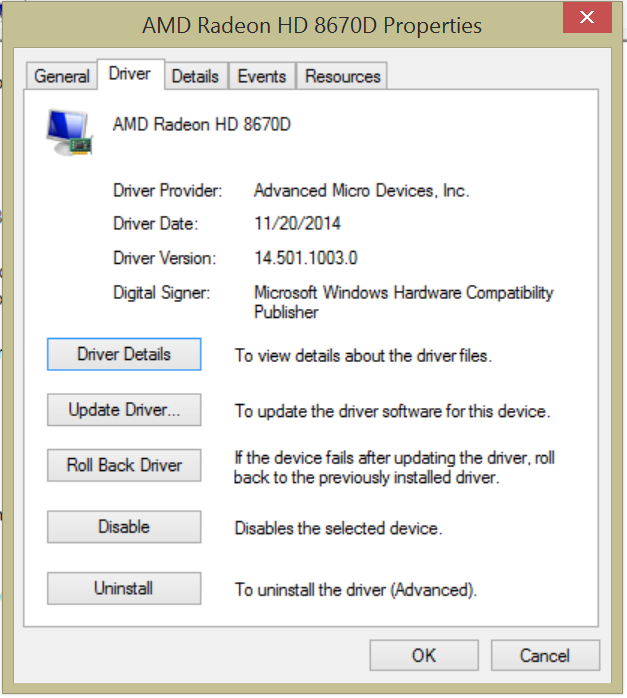
Task: Switch to the General tab
Action: click(62, 76)
